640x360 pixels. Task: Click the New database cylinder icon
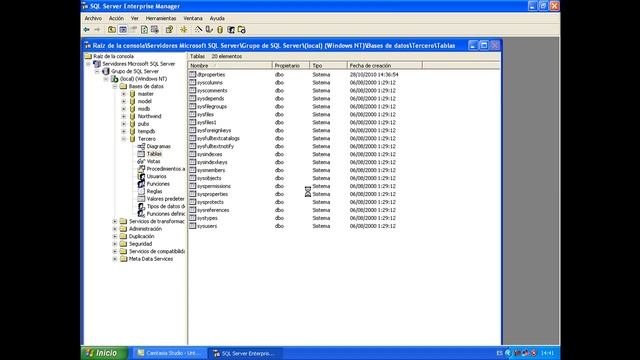220,30
